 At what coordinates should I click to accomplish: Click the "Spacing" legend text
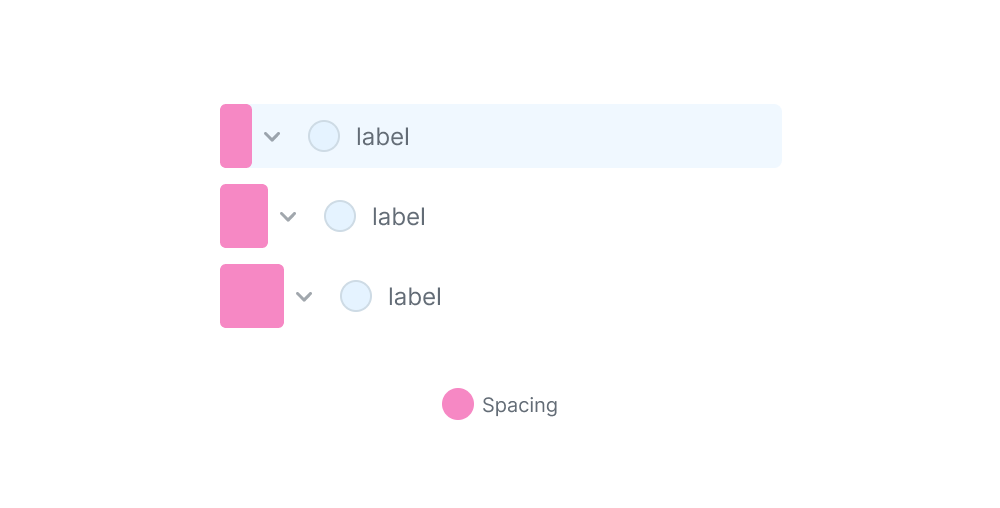pyautogui.click(x=520, y=405)
